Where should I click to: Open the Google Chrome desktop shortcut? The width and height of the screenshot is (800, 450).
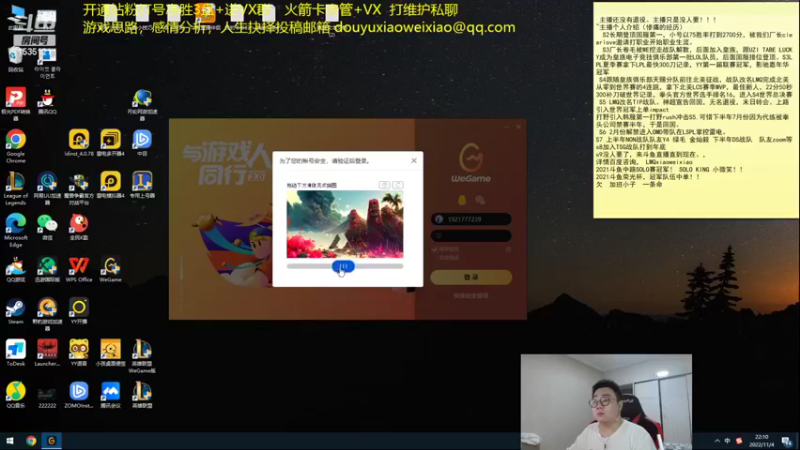point(16,145)
